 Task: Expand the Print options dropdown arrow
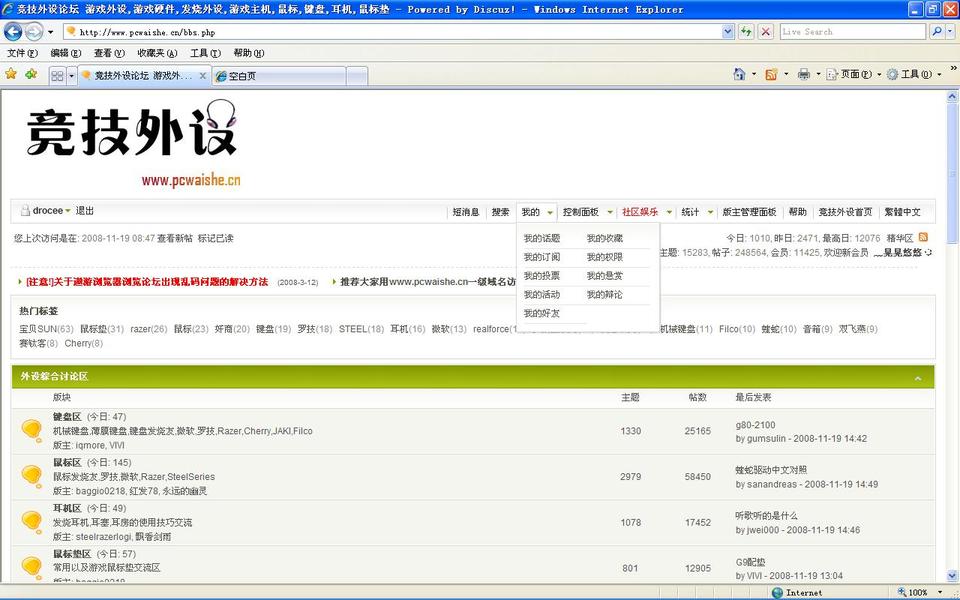click(x=818, y=75)
